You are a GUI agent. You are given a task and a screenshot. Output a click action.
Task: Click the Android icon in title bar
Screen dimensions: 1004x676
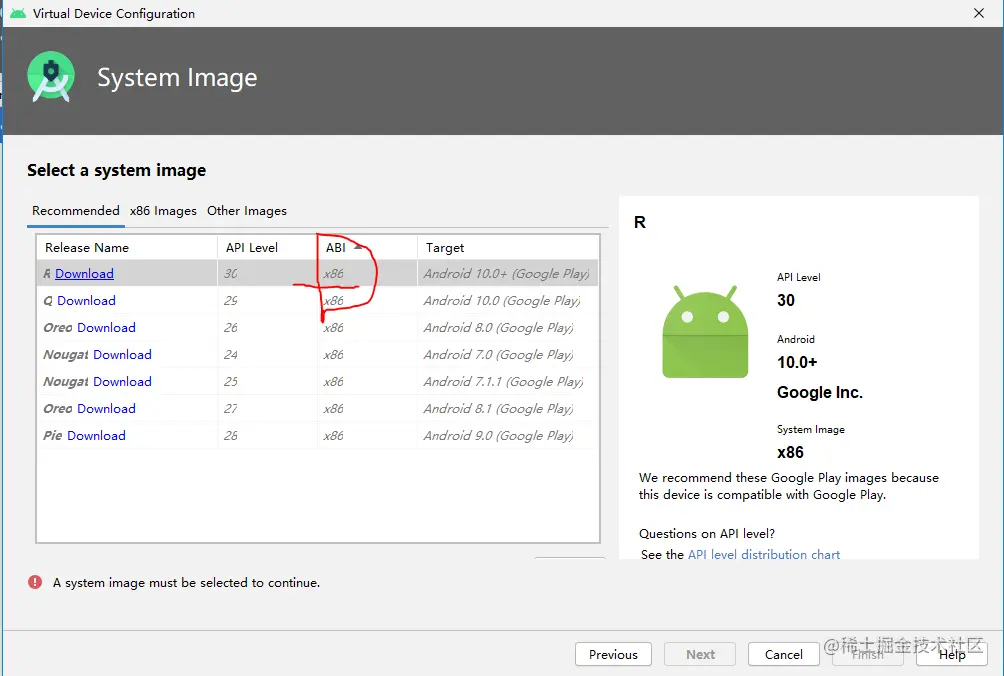click(18, 13)
